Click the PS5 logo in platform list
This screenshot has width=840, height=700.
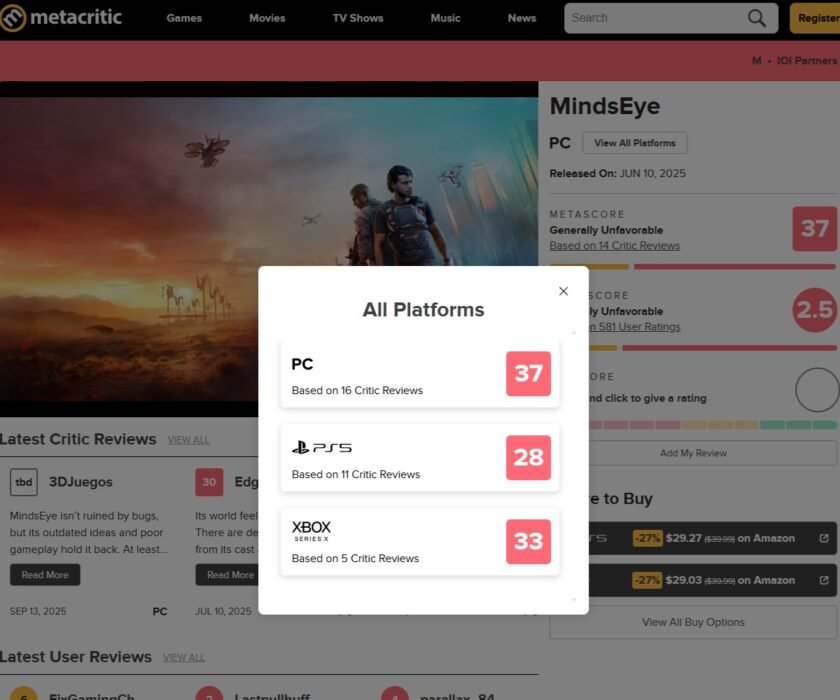(x=322, y=448)
